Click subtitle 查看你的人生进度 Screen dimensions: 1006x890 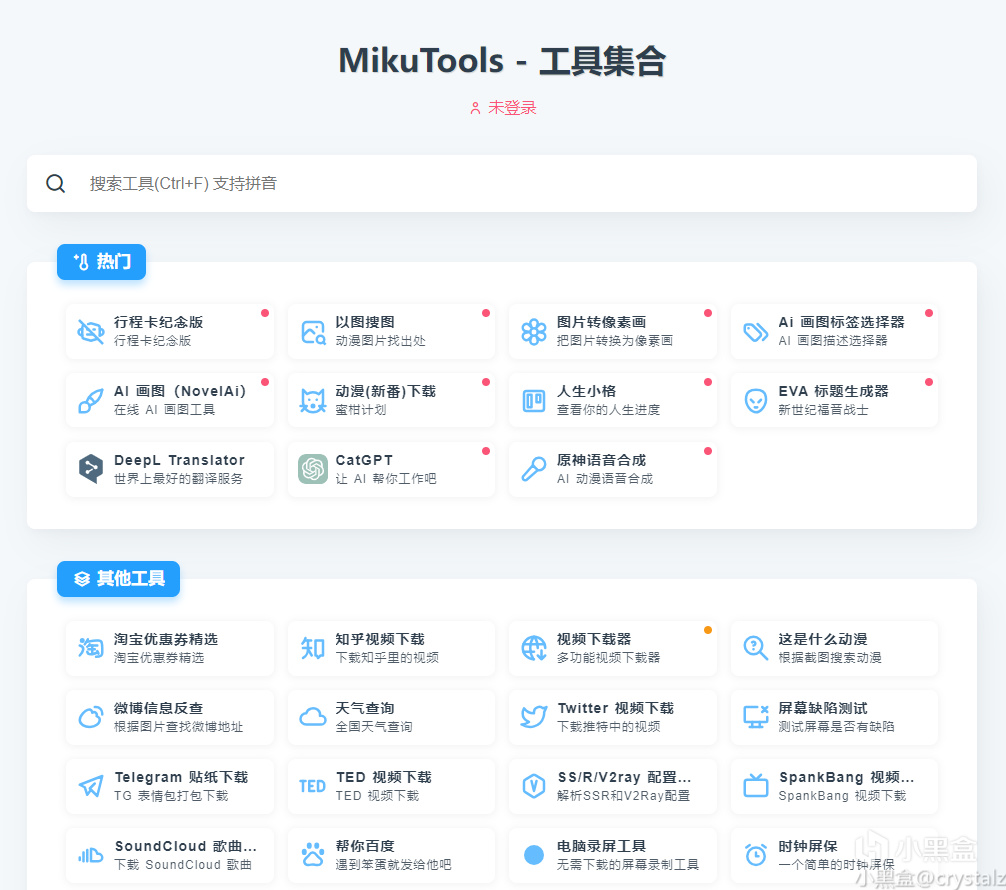(608, 409)
